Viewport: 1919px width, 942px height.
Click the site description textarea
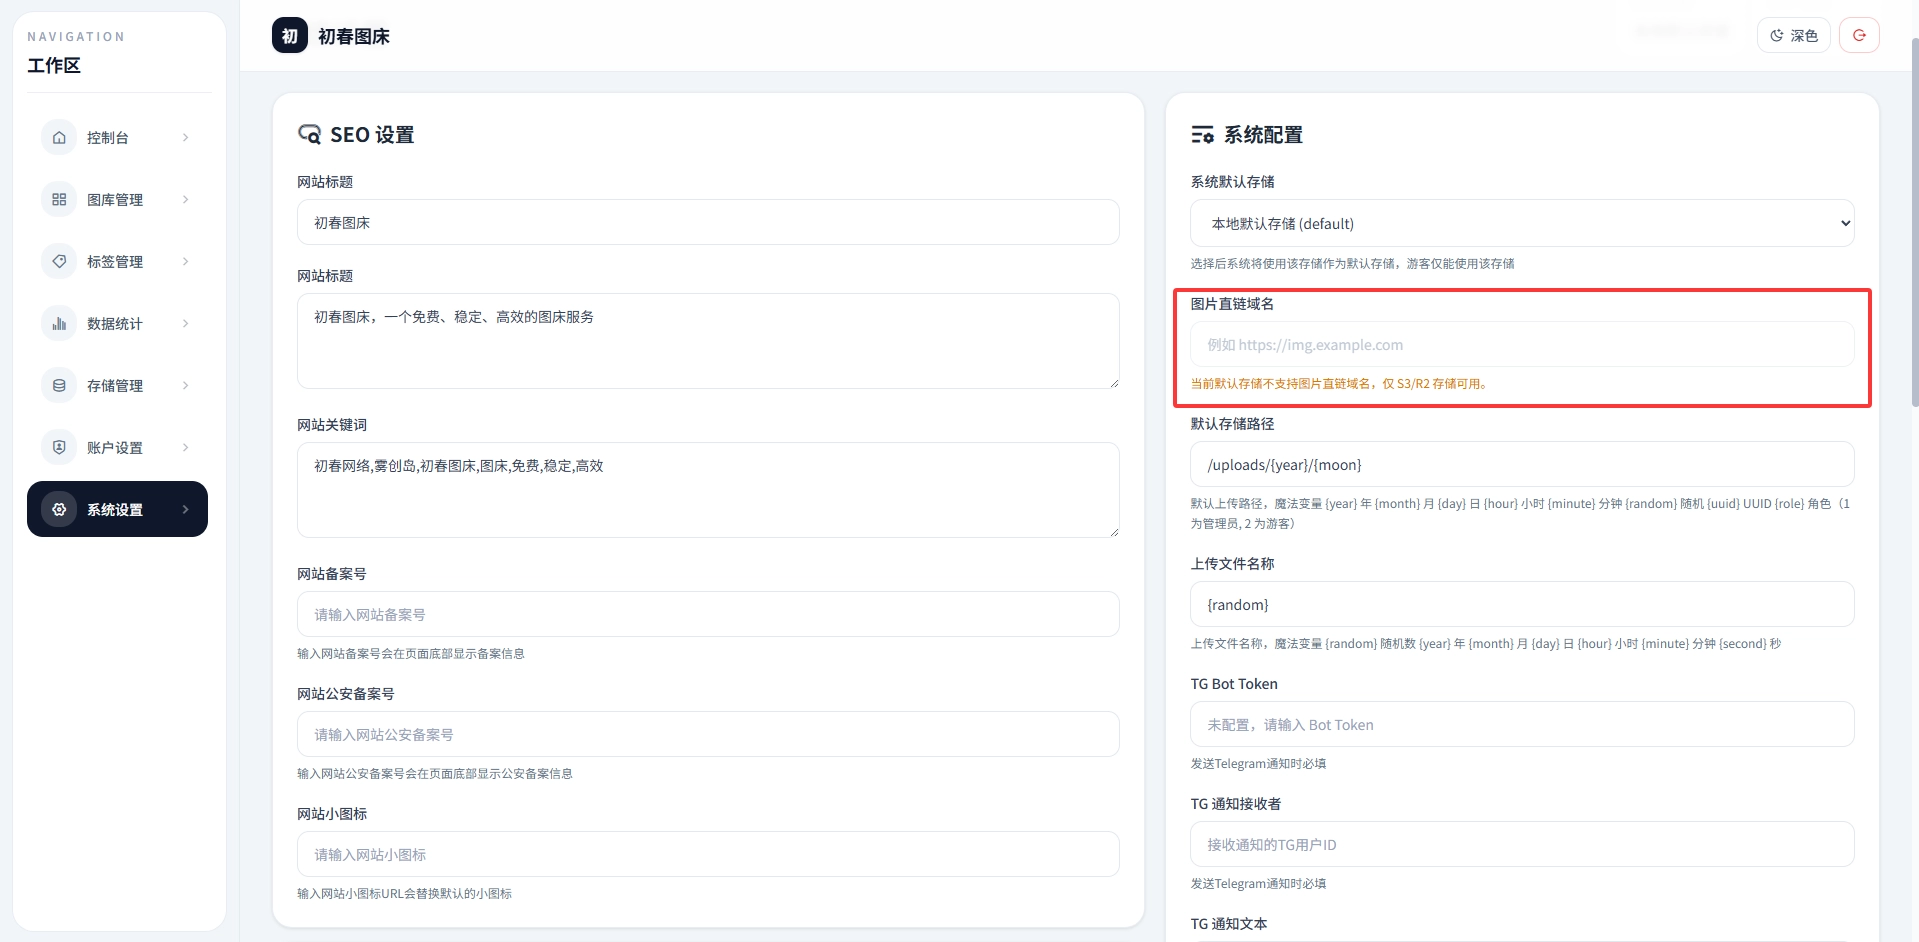tap(708, 341)
